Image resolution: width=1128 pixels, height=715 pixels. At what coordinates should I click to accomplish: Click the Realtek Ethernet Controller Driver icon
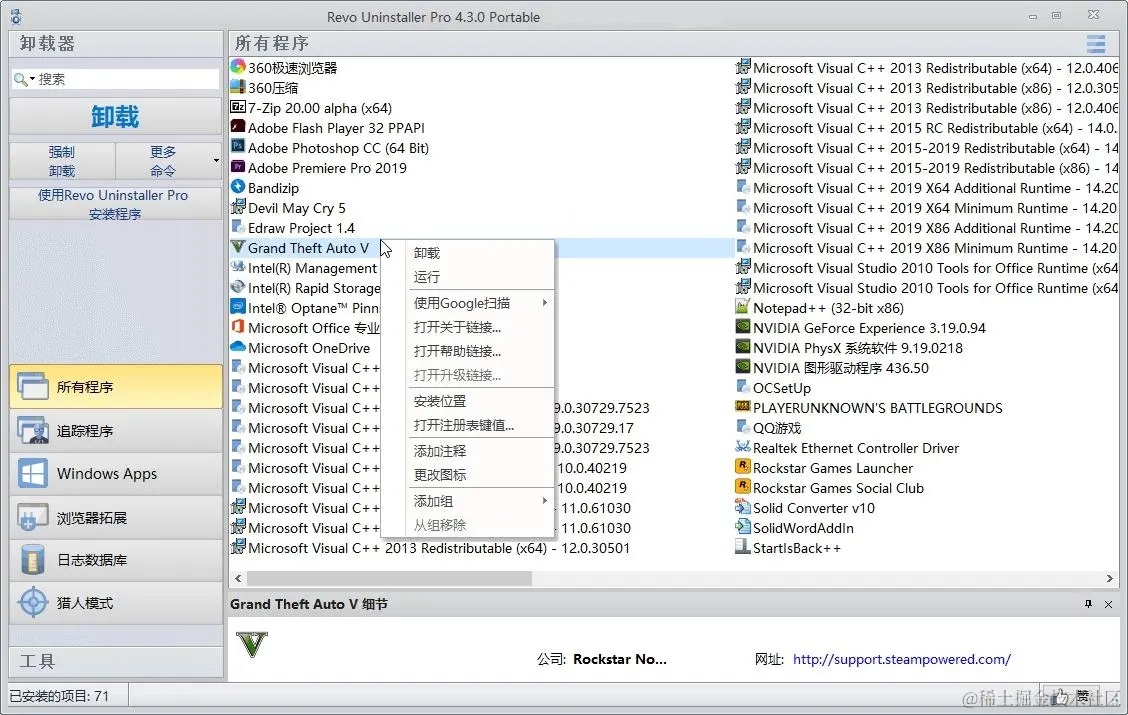click(742, 447)
